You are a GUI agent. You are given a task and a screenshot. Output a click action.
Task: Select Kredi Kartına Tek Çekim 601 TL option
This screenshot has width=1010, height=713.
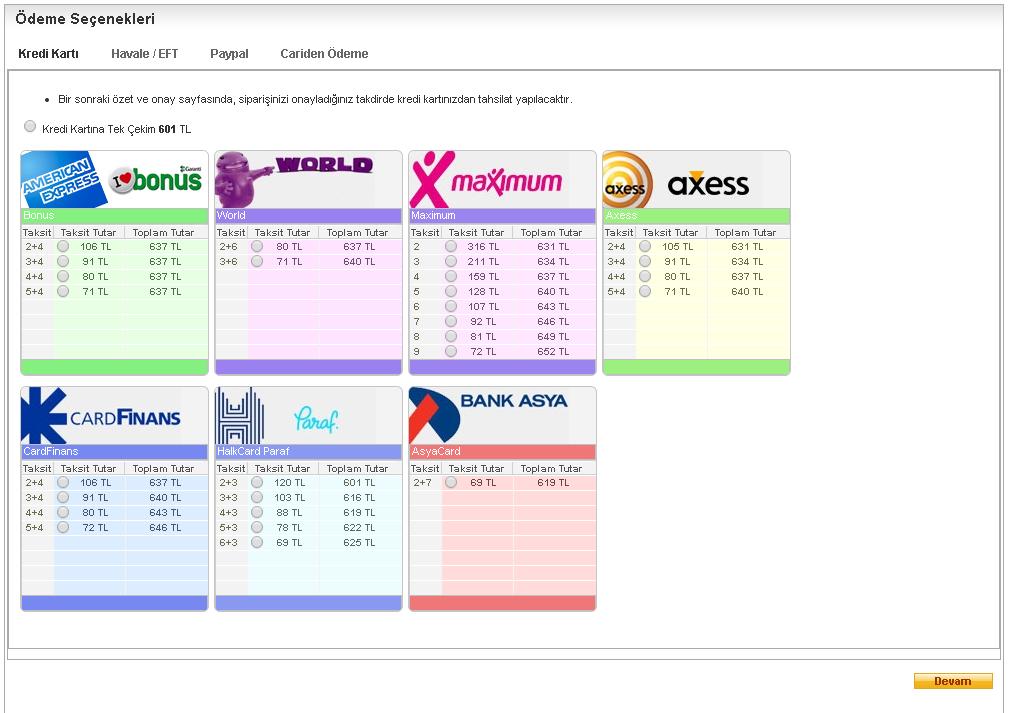30,126
